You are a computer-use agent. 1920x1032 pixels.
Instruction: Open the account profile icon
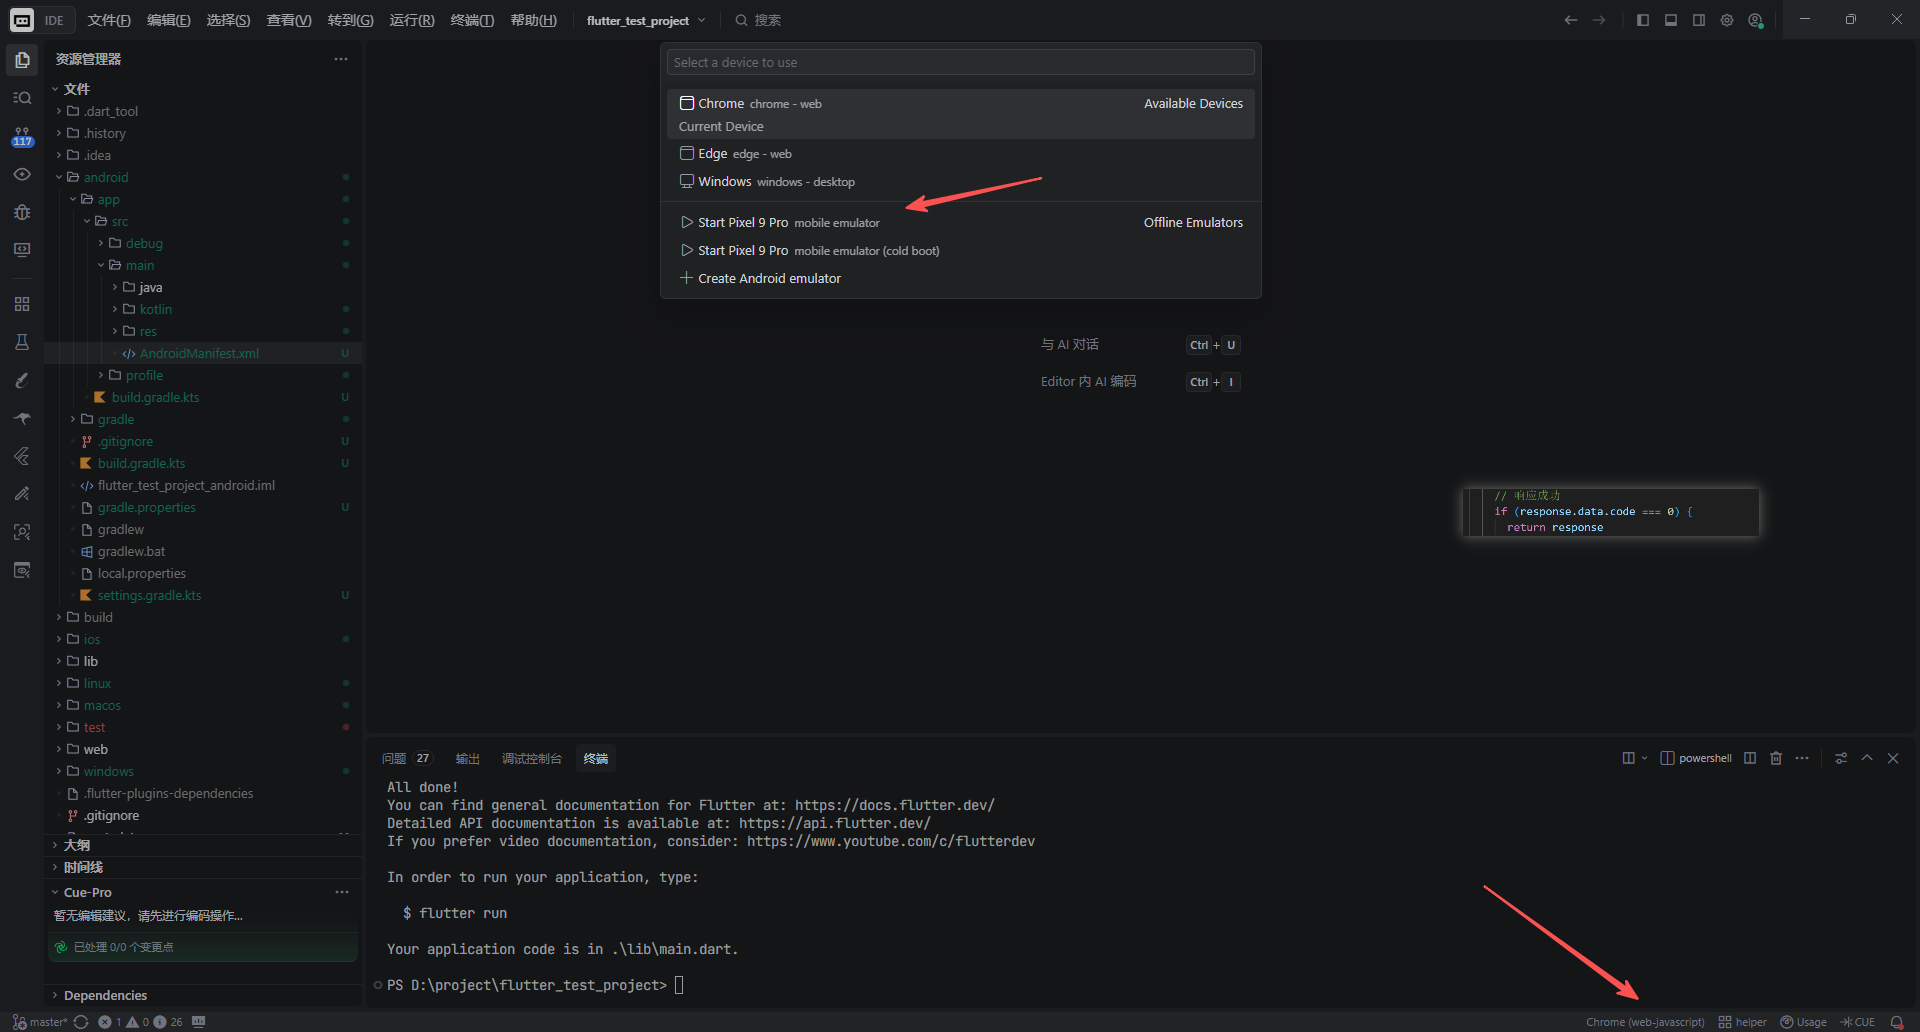[1755, 20]
